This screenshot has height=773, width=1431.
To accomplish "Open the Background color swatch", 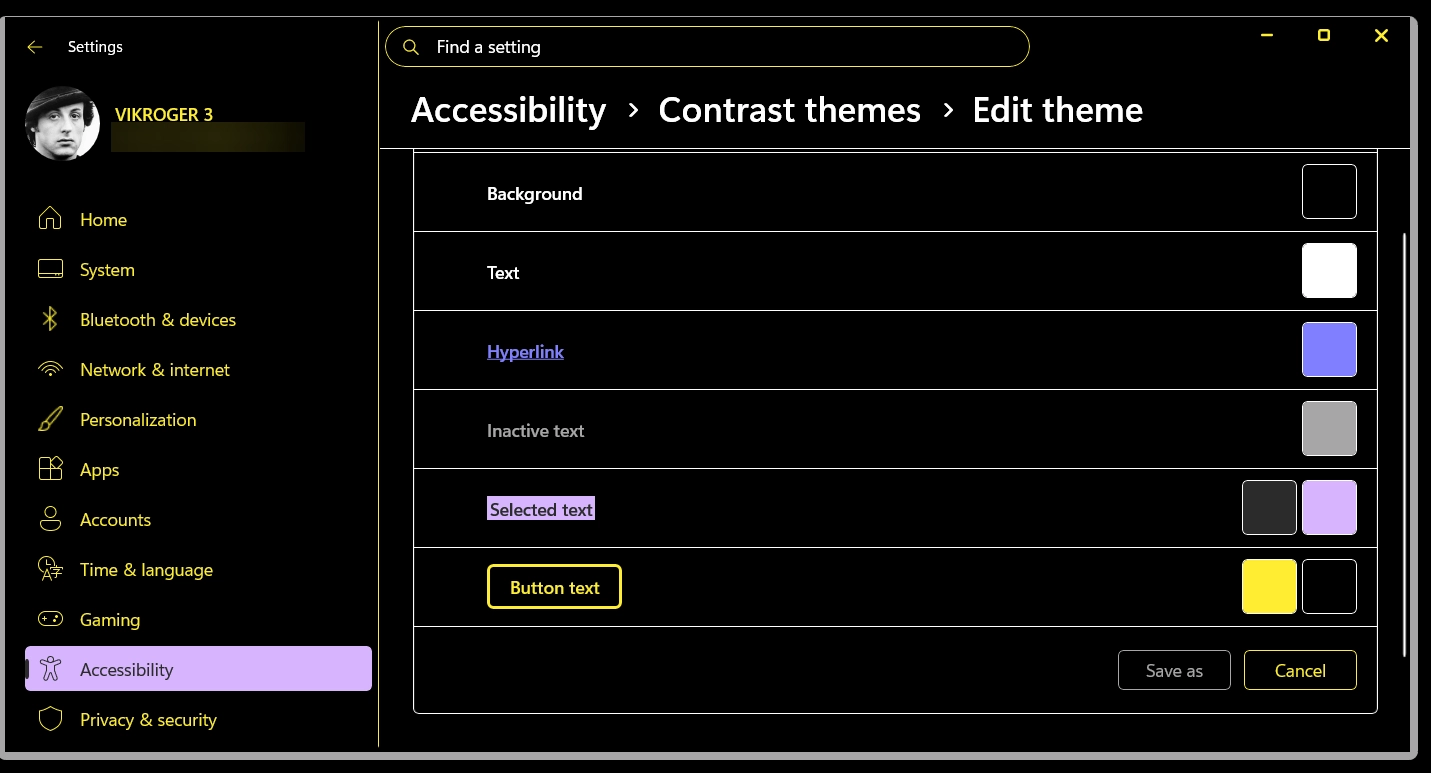I will click(1329, 190).
